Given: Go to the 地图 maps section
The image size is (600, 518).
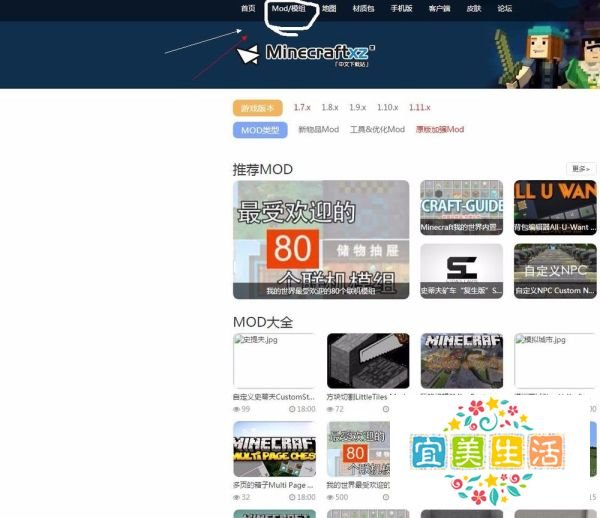Looking at the screenshot, I should tap(329, 8).
